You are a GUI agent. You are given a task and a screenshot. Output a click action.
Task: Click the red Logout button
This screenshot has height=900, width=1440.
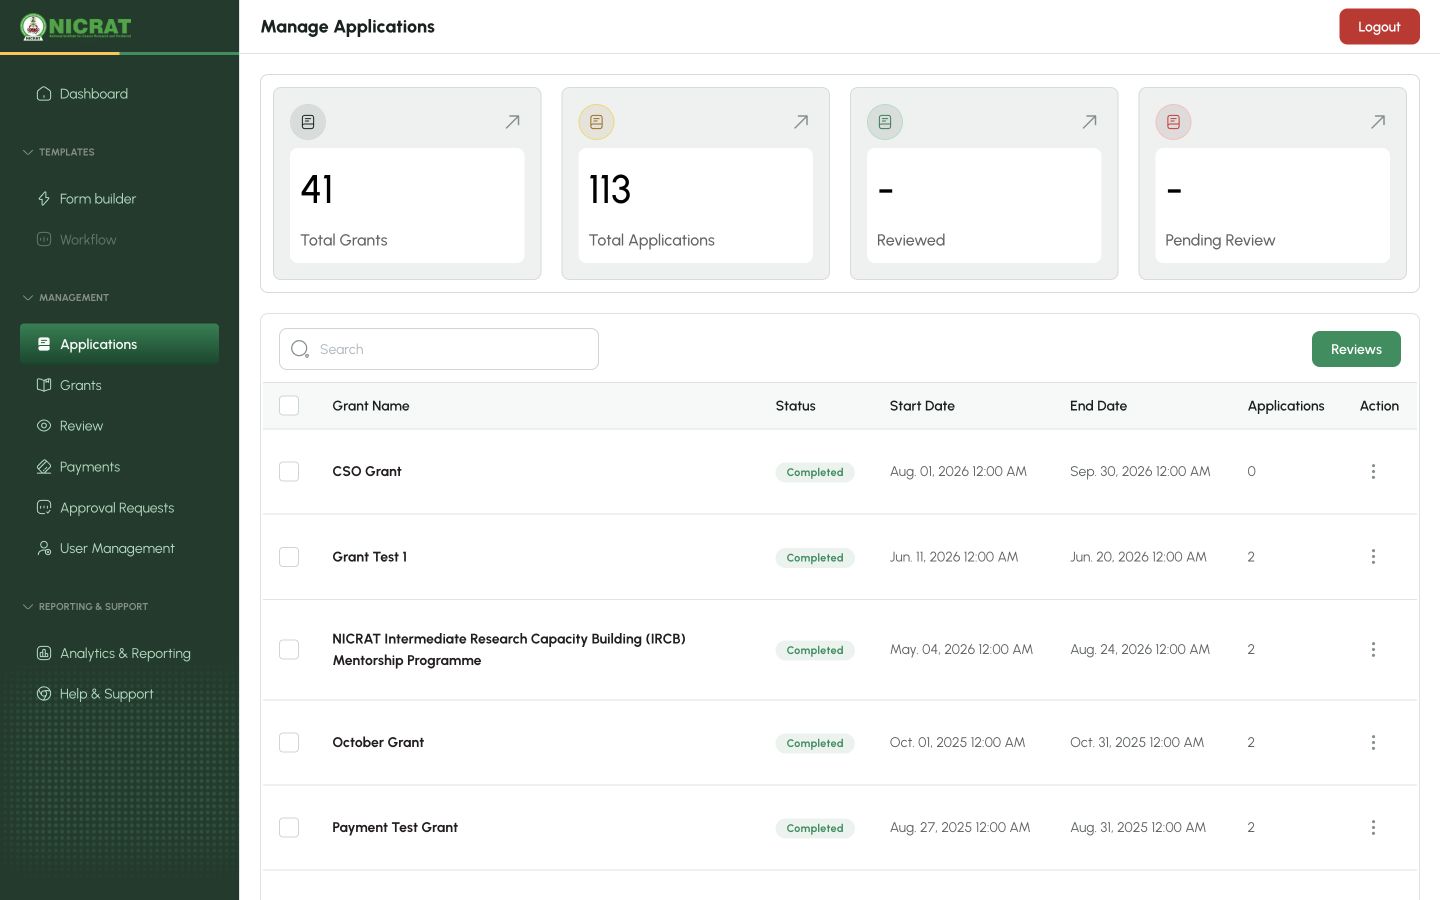point(1379,27)
